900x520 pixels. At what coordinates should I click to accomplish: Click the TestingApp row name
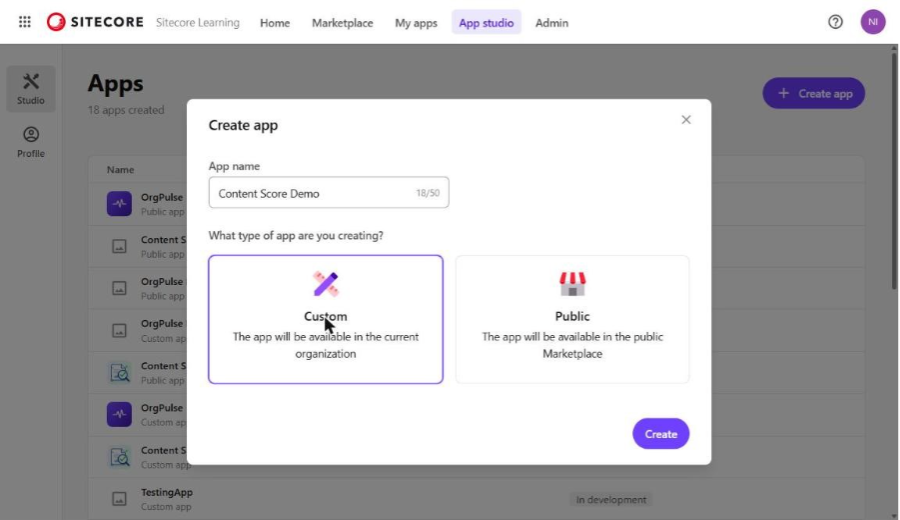pos(167,492)
